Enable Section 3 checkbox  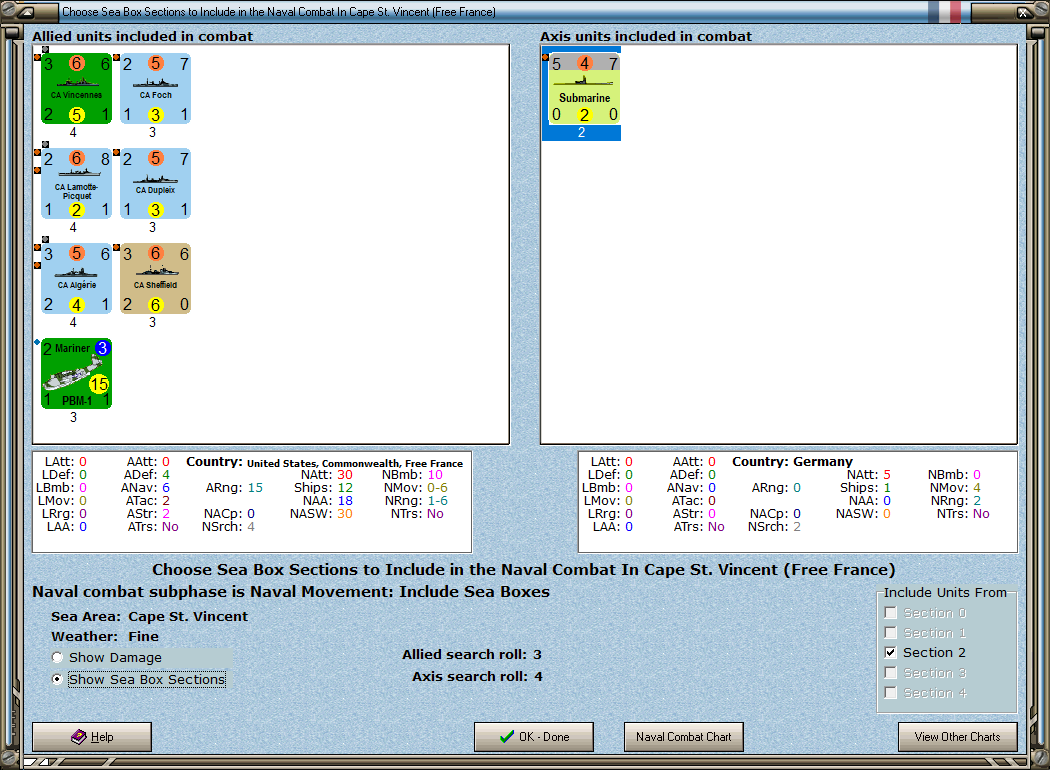891,673
